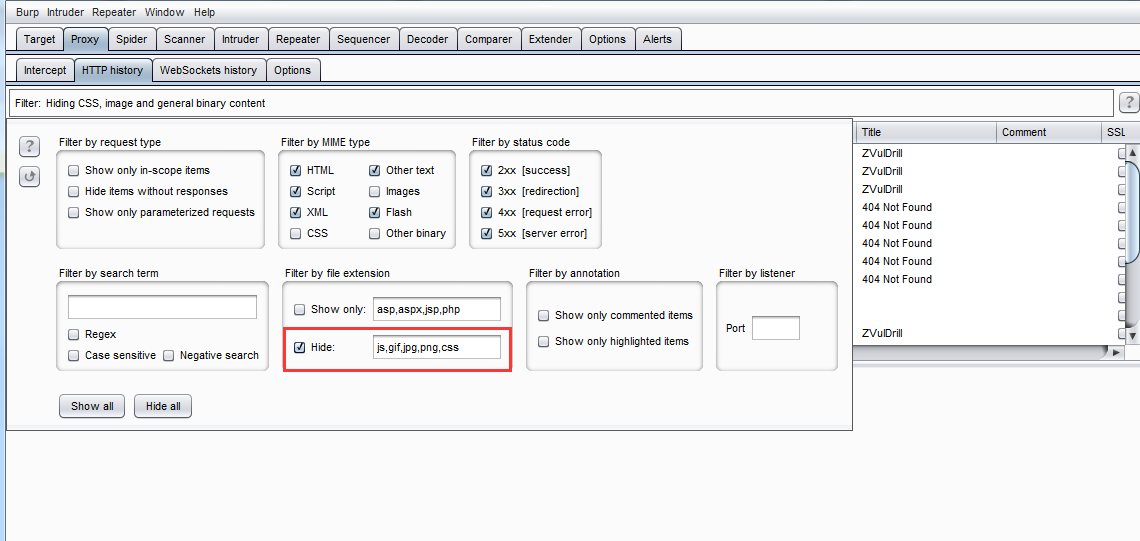
Task: Open the WebSockets history sub-tab
Action: coord(209,71)
